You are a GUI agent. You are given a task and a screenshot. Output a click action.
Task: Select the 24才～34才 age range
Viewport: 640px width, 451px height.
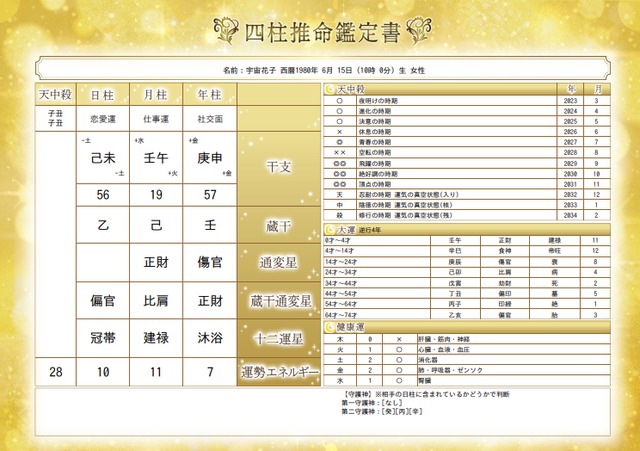[x=341, y=272]
